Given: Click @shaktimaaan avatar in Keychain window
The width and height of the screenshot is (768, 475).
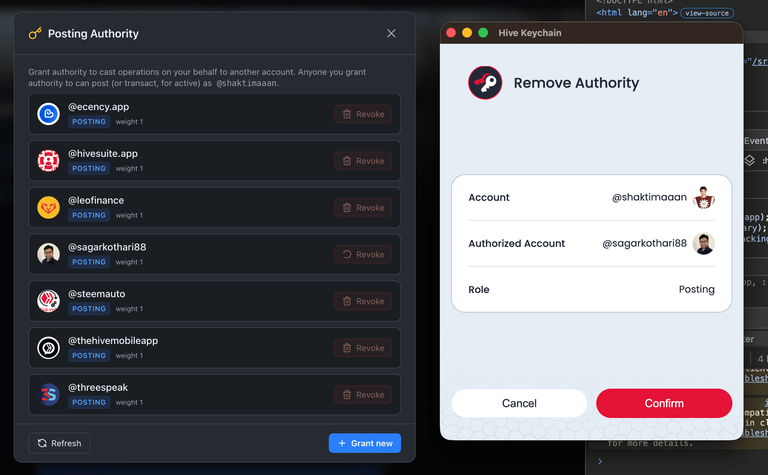Looking at the screenshot, I should (704, 197).
